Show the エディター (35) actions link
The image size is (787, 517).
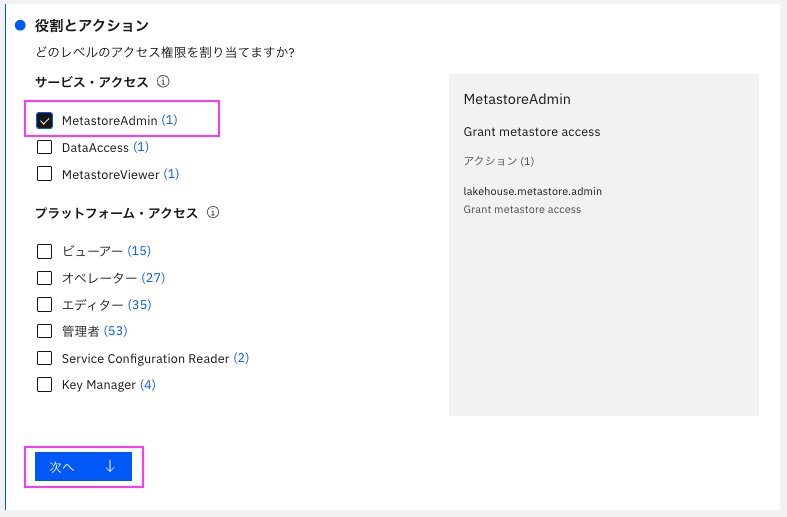point(140,304)
